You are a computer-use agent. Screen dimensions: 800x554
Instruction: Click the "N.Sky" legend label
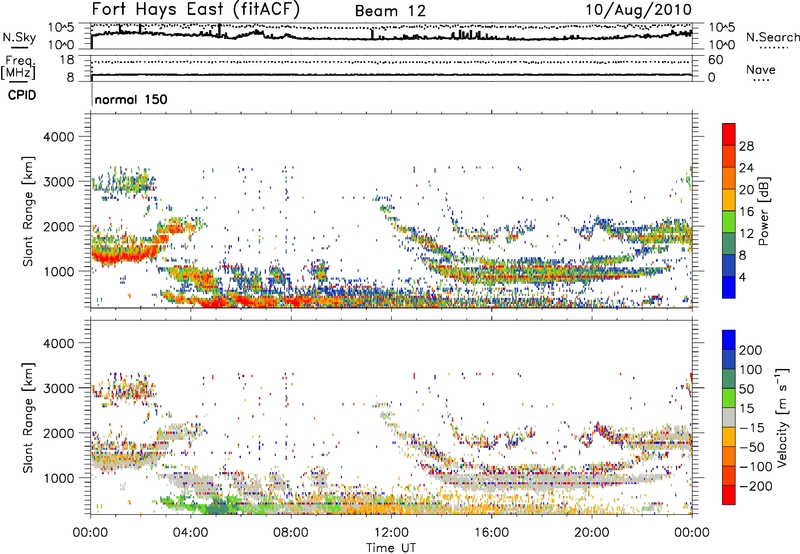(19, 37)
